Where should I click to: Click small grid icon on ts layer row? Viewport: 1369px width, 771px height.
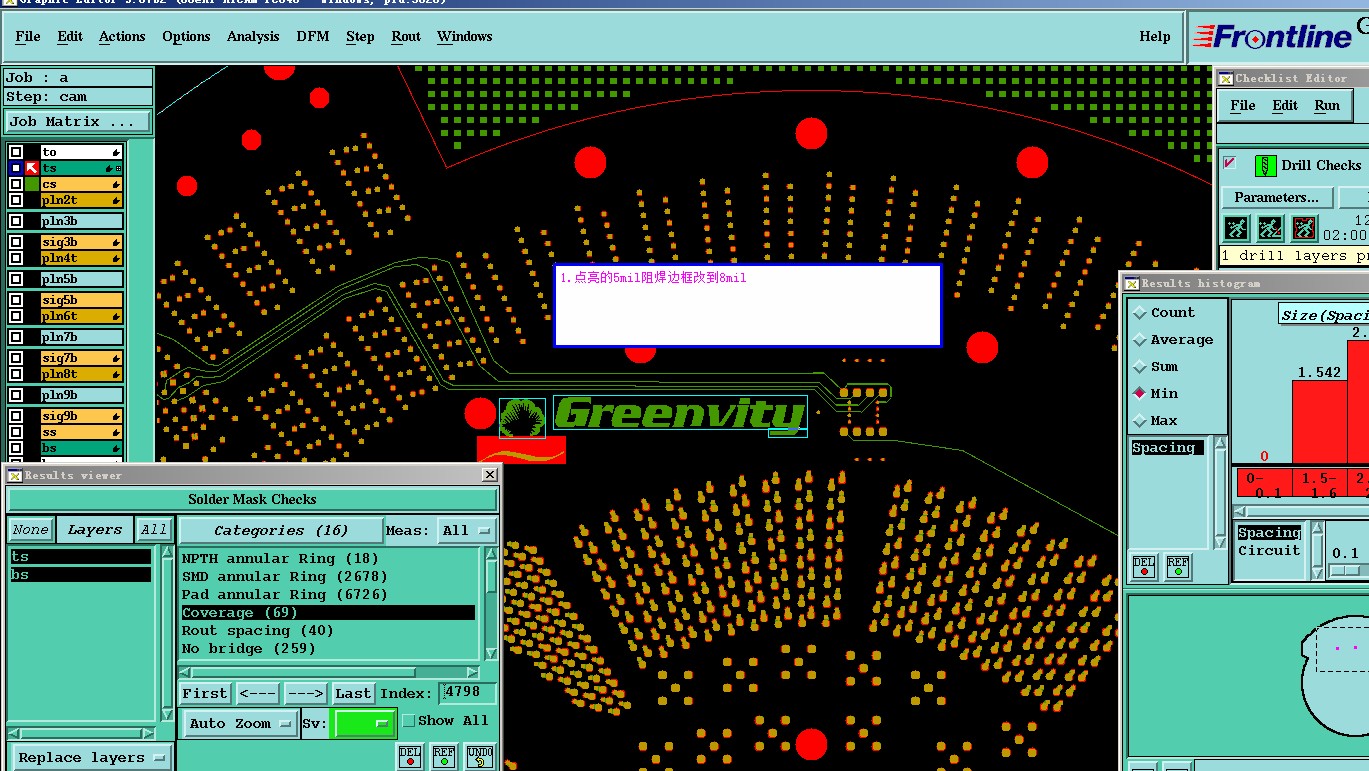[x=118, y=168]
